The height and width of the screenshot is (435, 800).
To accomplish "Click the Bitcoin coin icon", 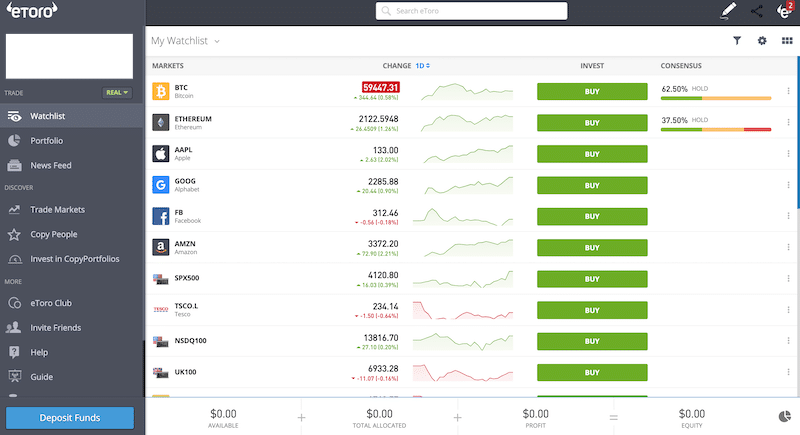I will click(x=161, y=91).
